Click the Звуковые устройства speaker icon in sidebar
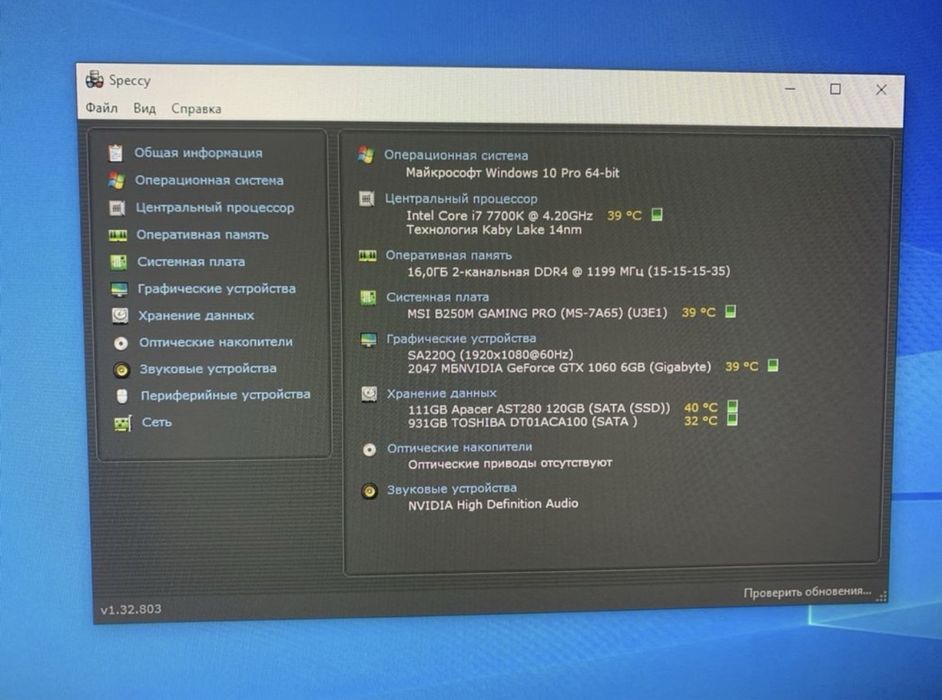Viewport: 942px width, 700px height. click(x=121, y=370)
